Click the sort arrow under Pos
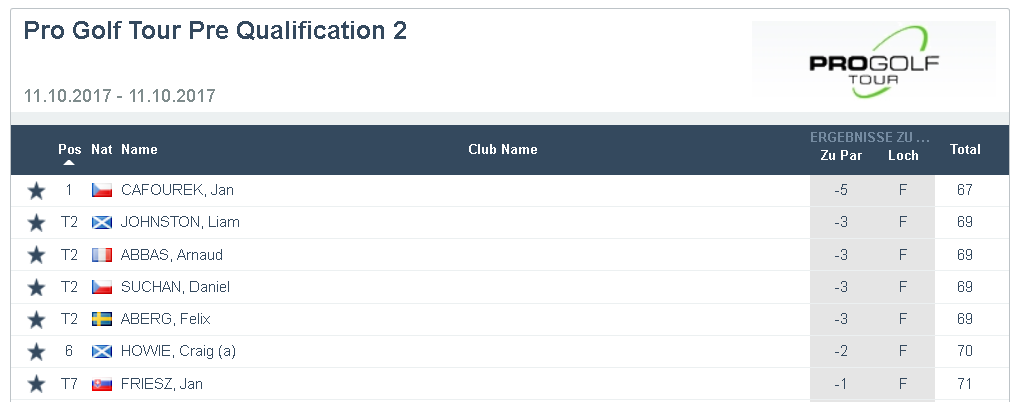Image resolution: width=1022 pixels, height=413 pixels. click(69, 162)
